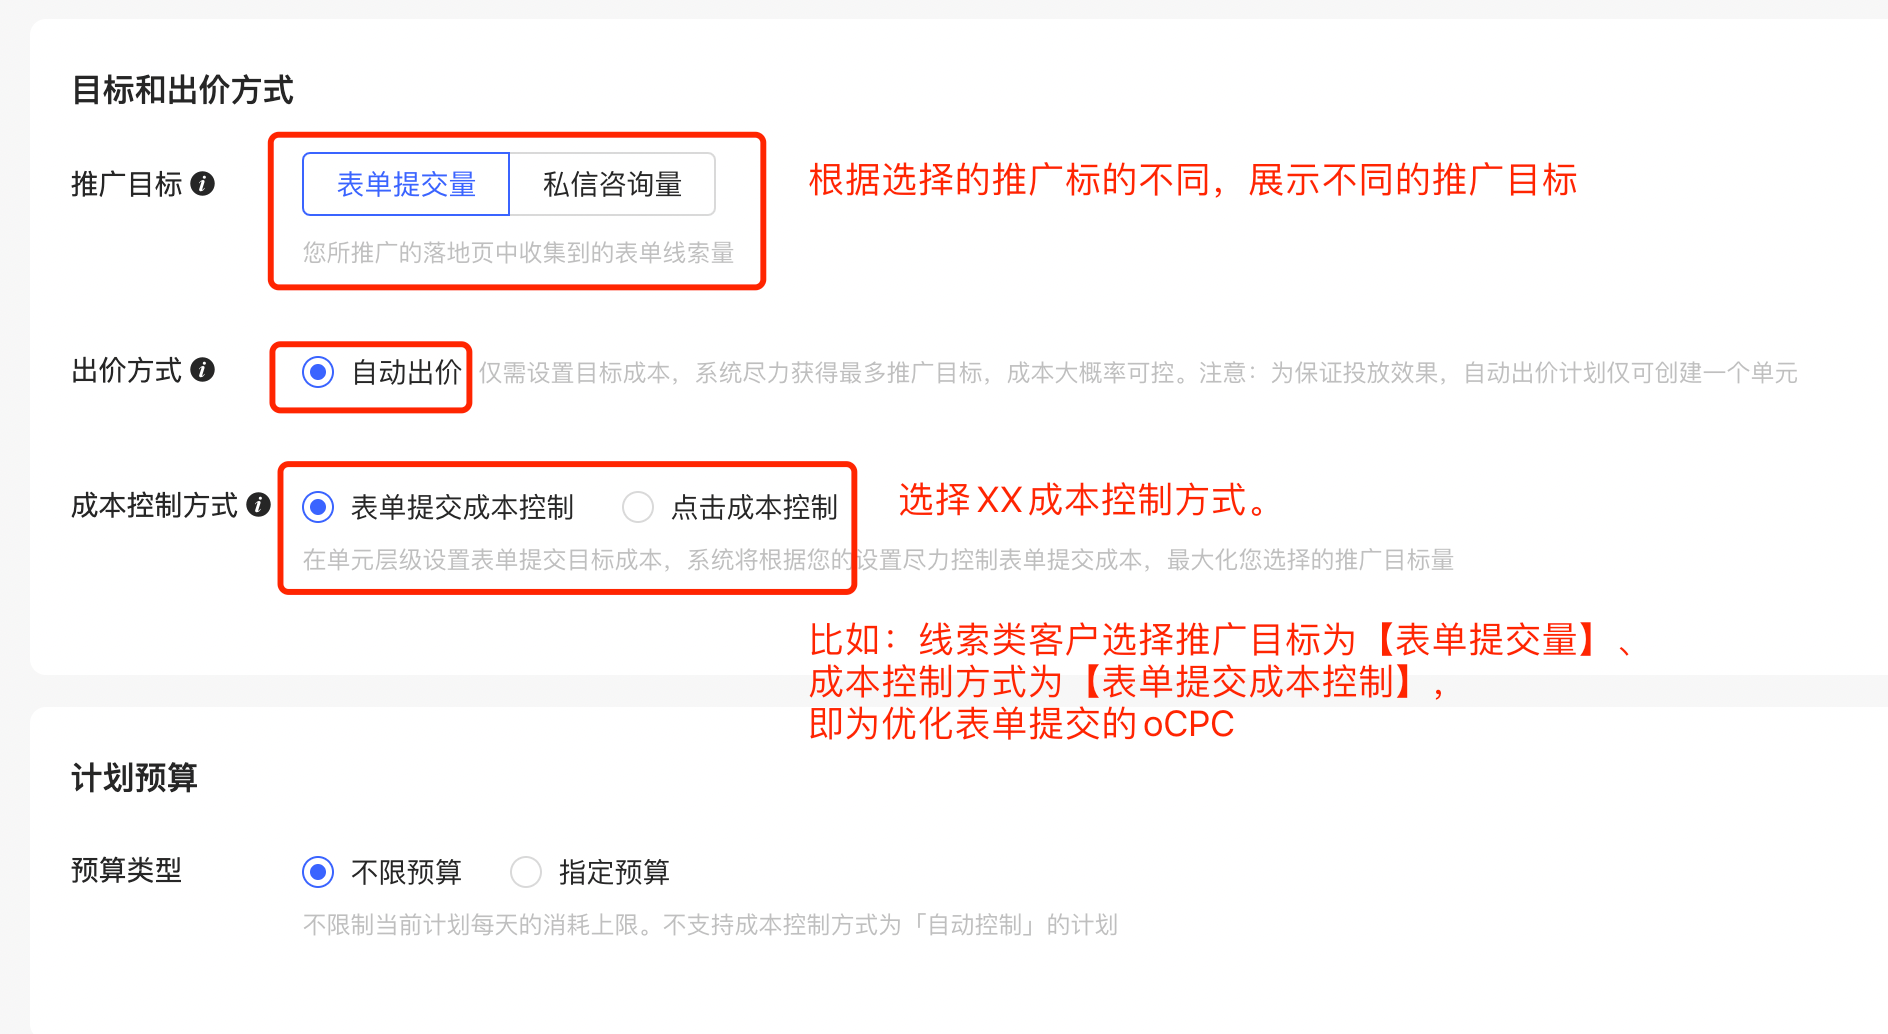Screen dimensions: 1888x1034
Task: Choose the 不限预算 budget radio button
Action: coord(318,872)
